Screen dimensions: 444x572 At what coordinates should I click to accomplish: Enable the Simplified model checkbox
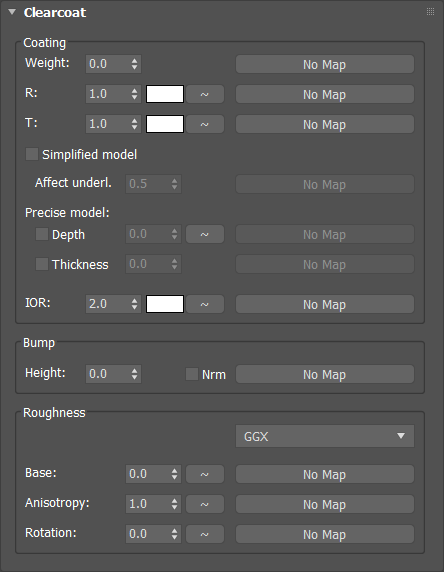pos(32,154)
